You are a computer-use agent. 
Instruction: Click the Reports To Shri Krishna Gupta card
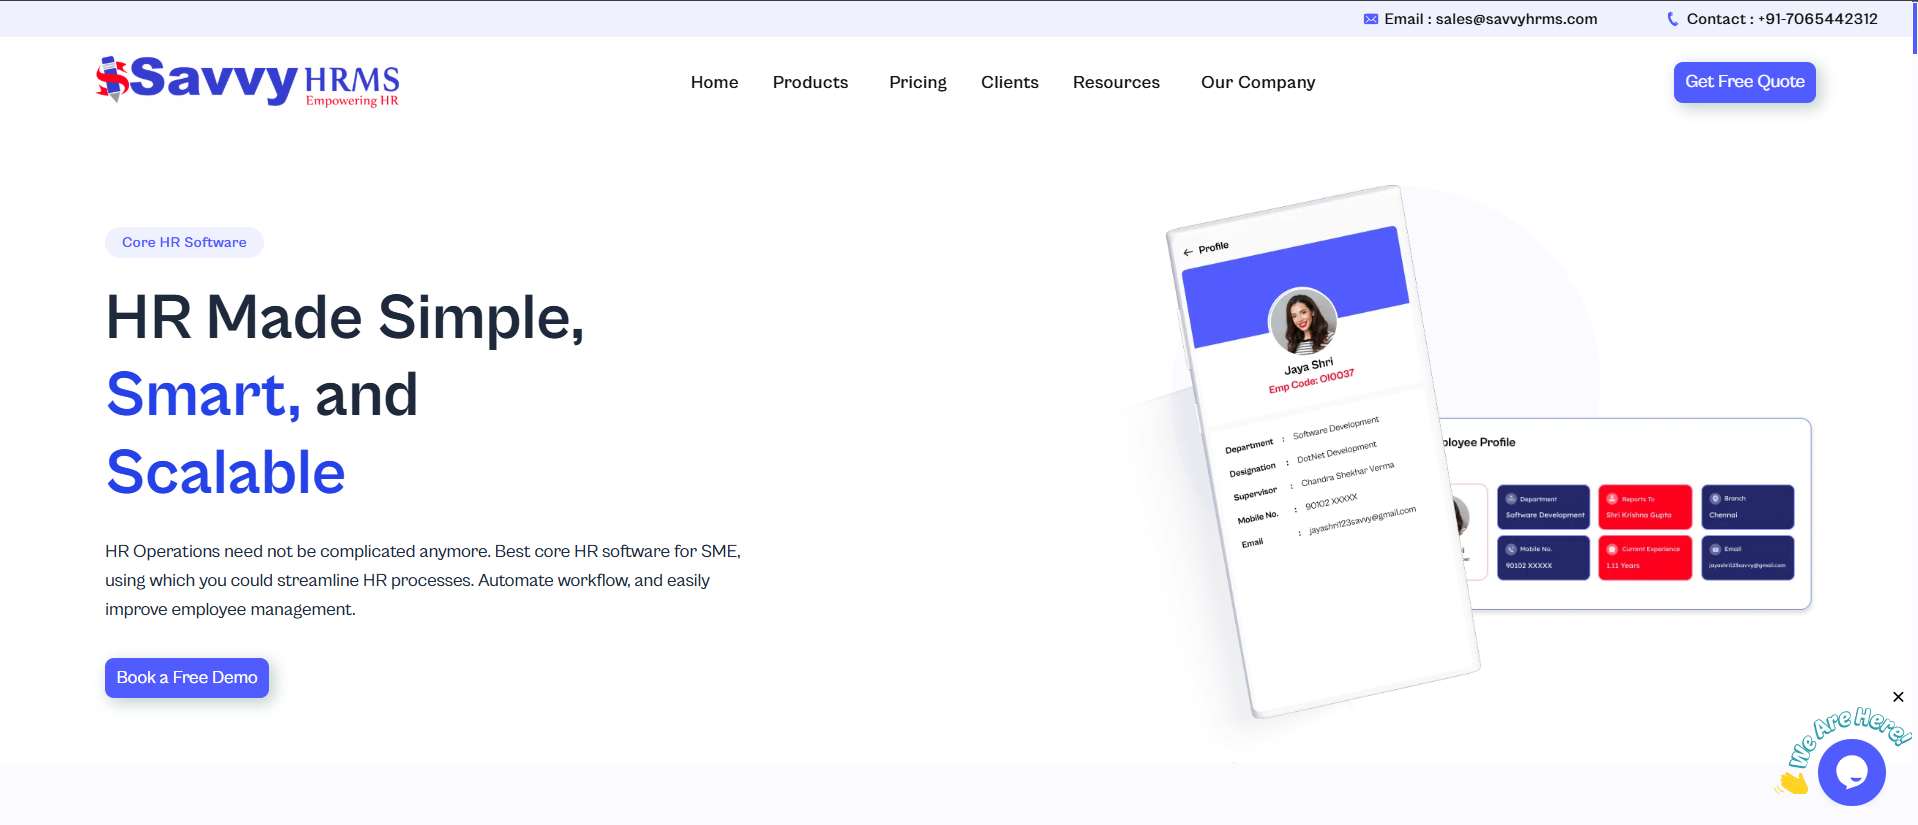pyautogui.click(x=1645, y=507)
